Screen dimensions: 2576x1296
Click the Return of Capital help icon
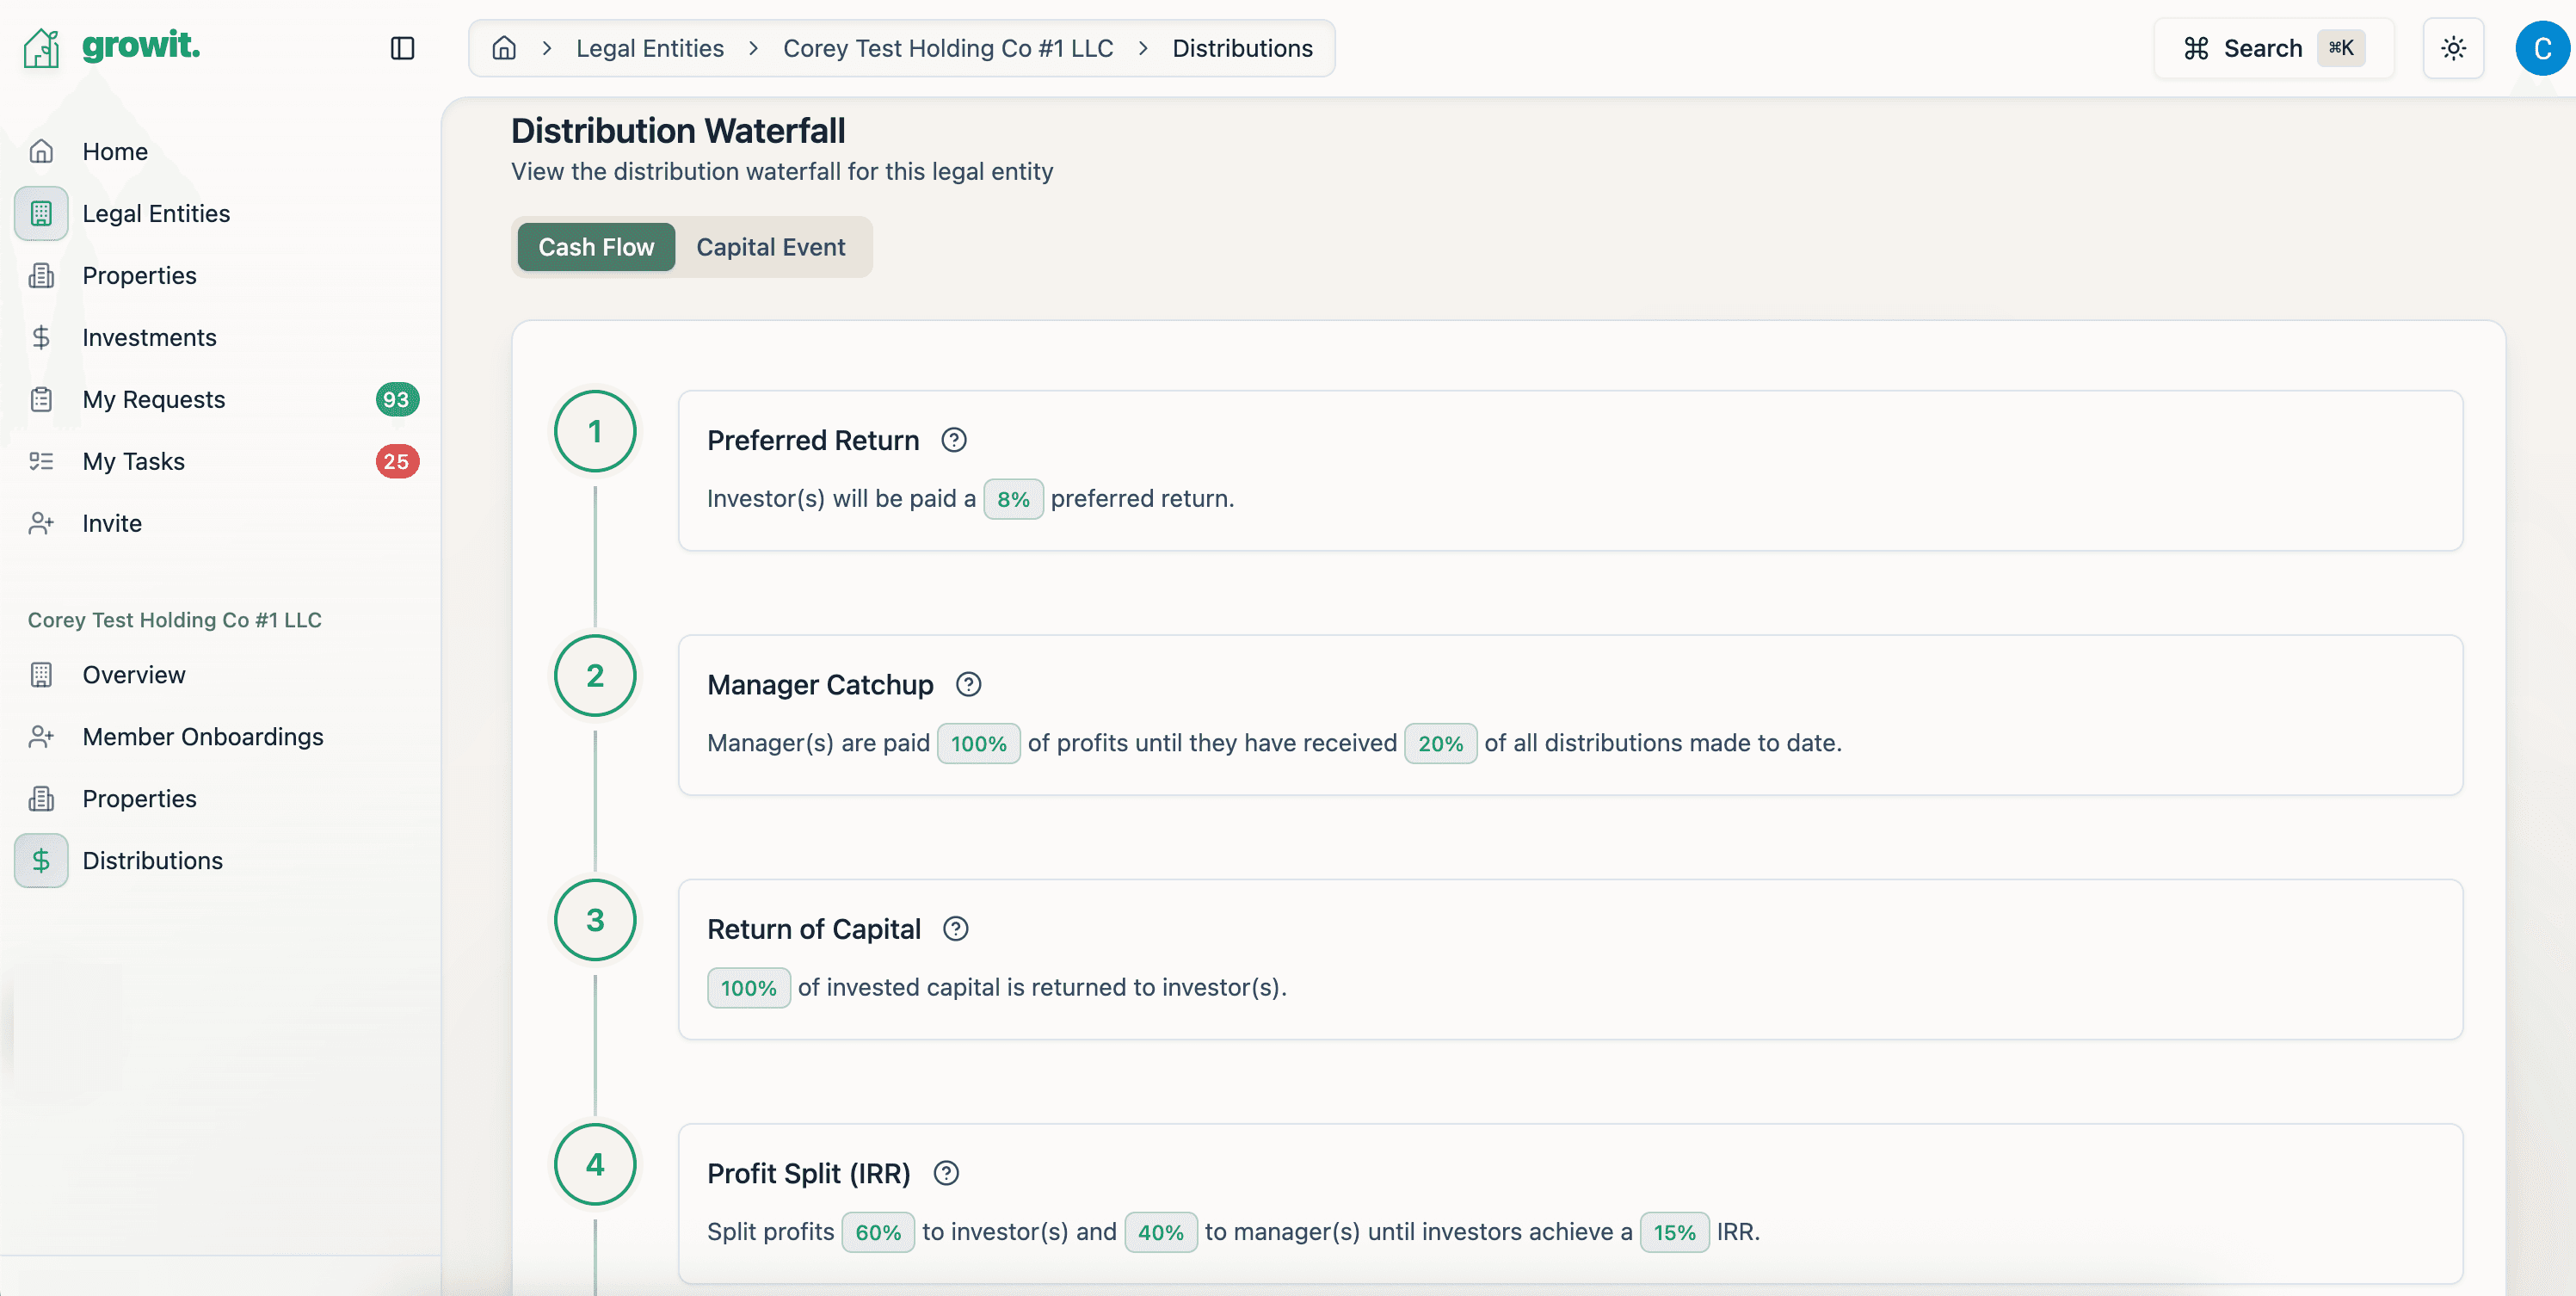pos(955,929)
